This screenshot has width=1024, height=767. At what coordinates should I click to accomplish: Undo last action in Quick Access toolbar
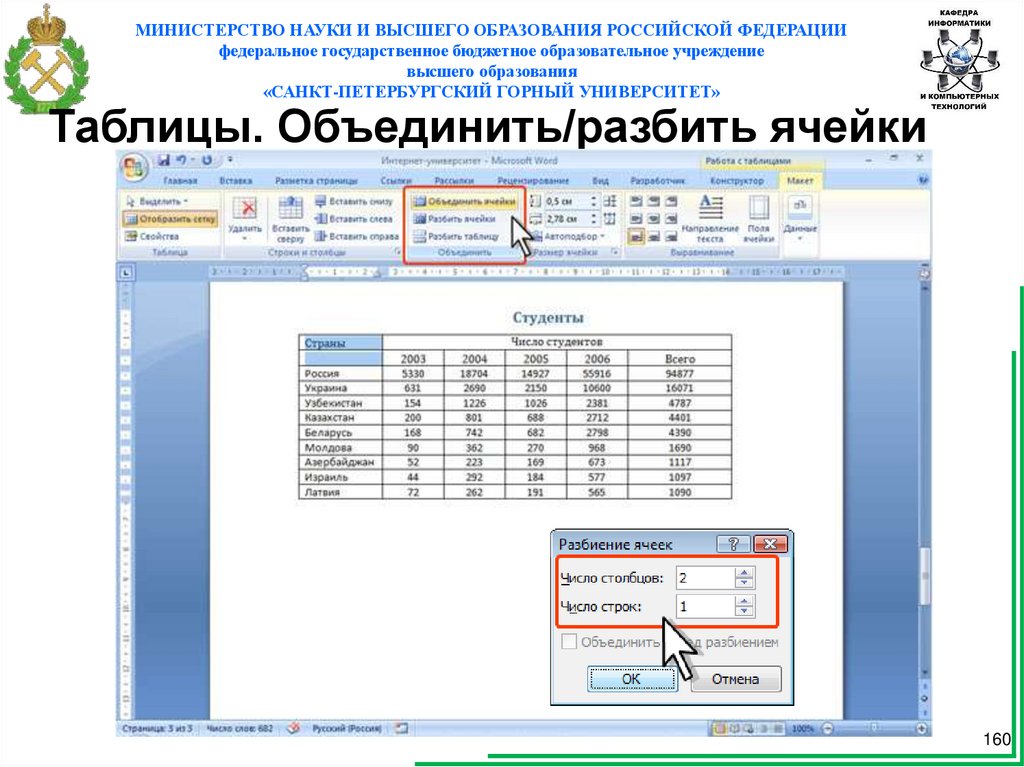(x=183, y=160)
